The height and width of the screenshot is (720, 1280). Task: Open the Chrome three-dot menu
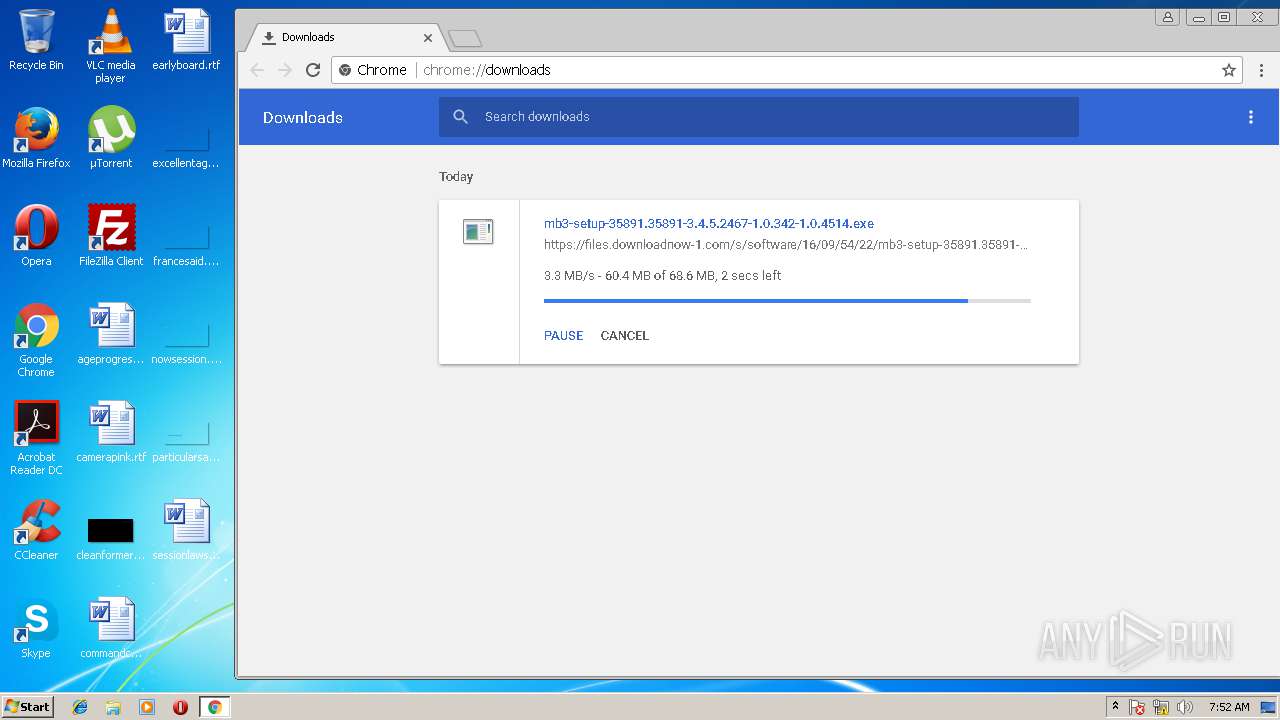pos(1262,70)
